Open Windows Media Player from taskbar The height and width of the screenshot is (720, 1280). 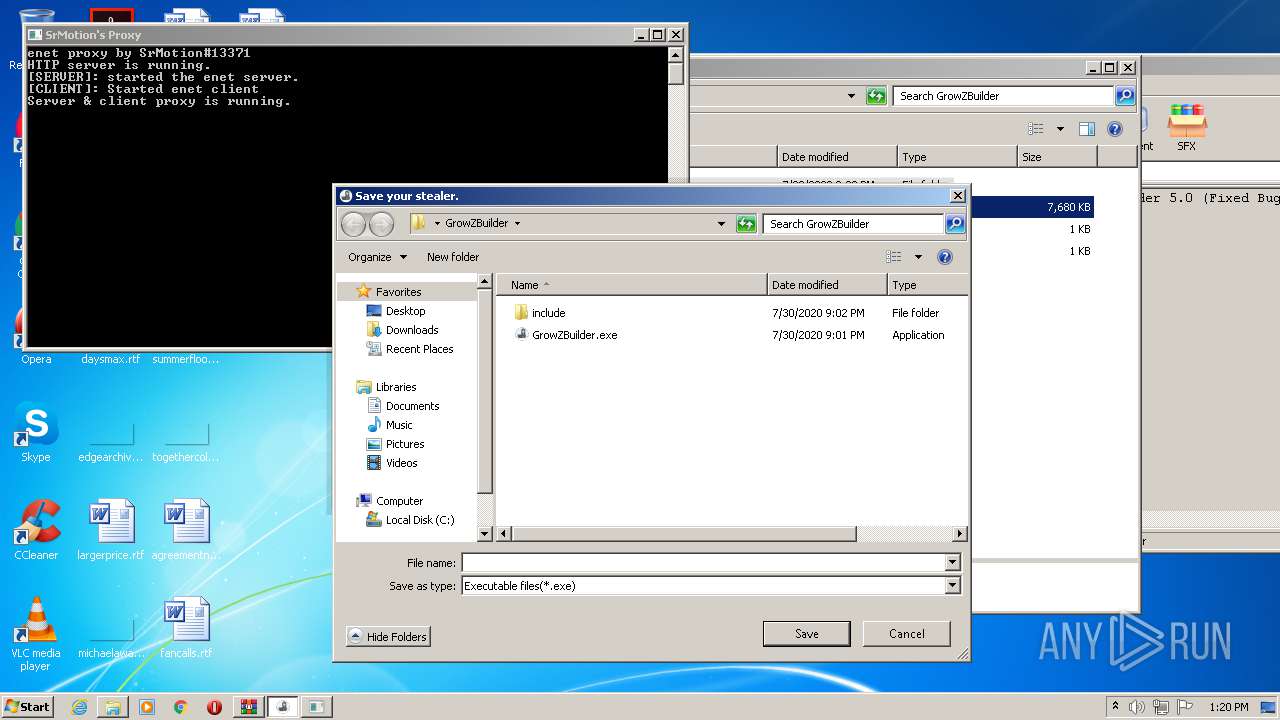[x=147, y=707]
